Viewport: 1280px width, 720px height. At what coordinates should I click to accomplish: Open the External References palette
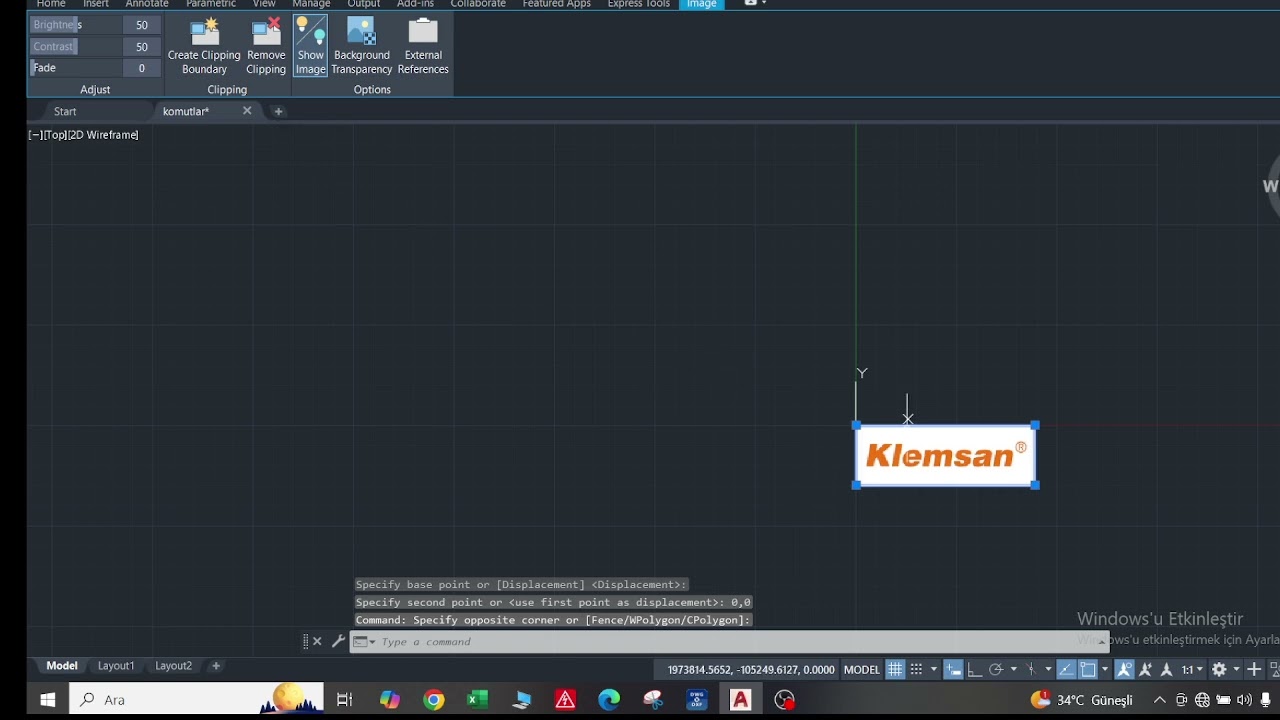click(x=423, y=47)
